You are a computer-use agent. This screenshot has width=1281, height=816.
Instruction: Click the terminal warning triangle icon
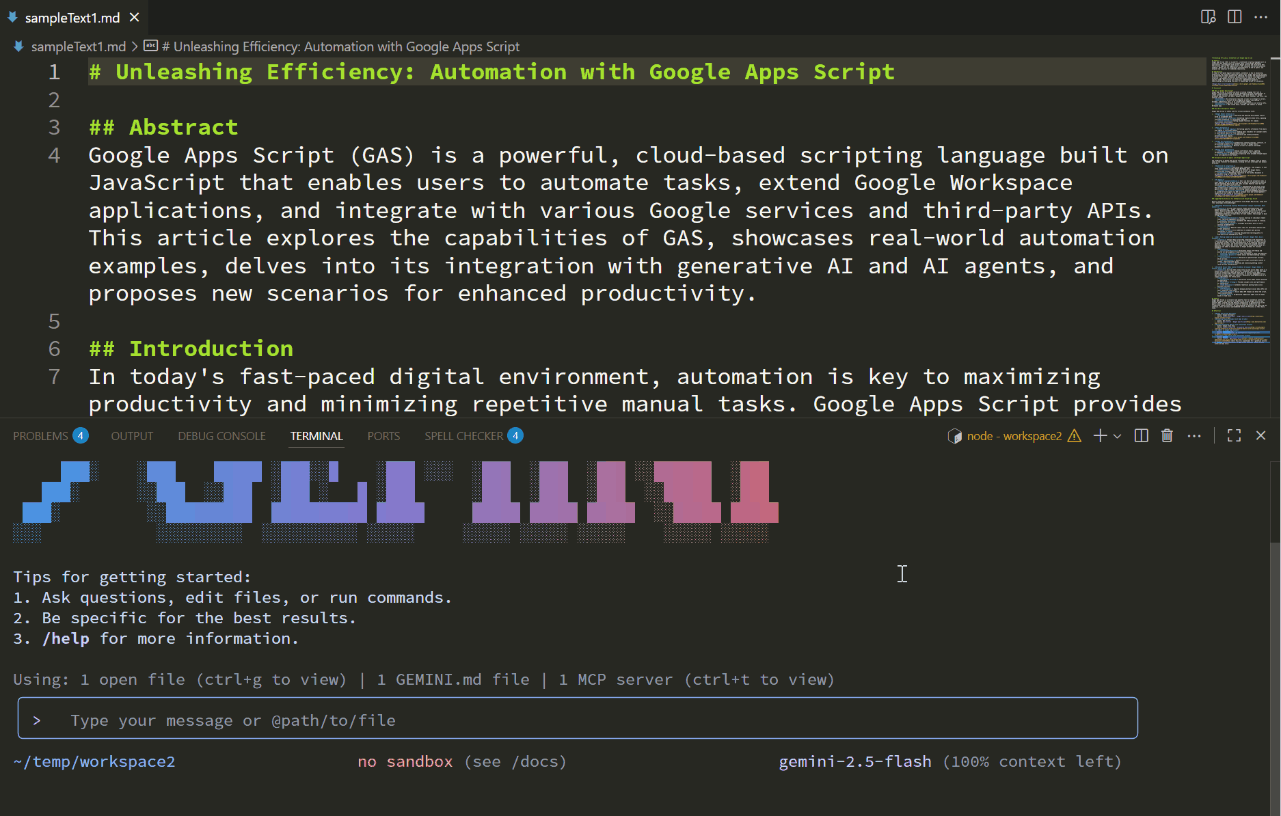[x=1075, y=436]
